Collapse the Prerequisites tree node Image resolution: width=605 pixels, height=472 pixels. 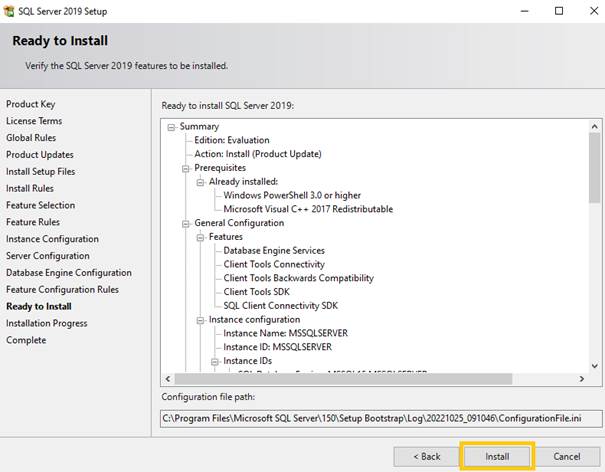click(185, 168)
